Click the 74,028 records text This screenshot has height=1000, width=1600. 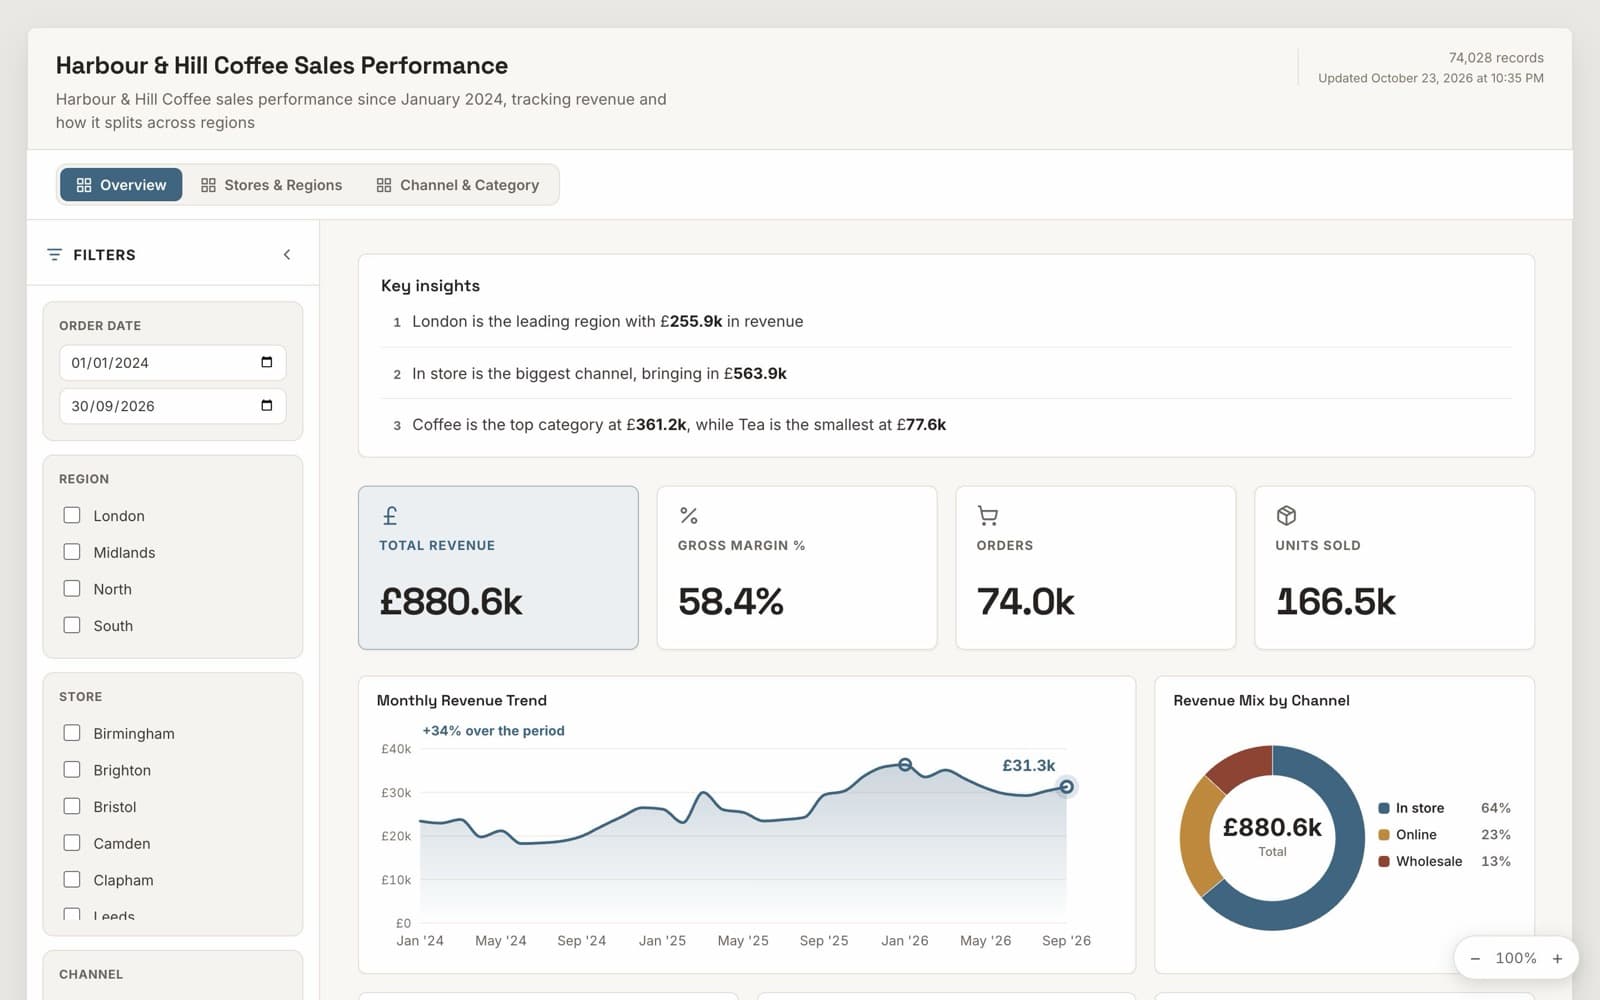tap(1496, 58)
